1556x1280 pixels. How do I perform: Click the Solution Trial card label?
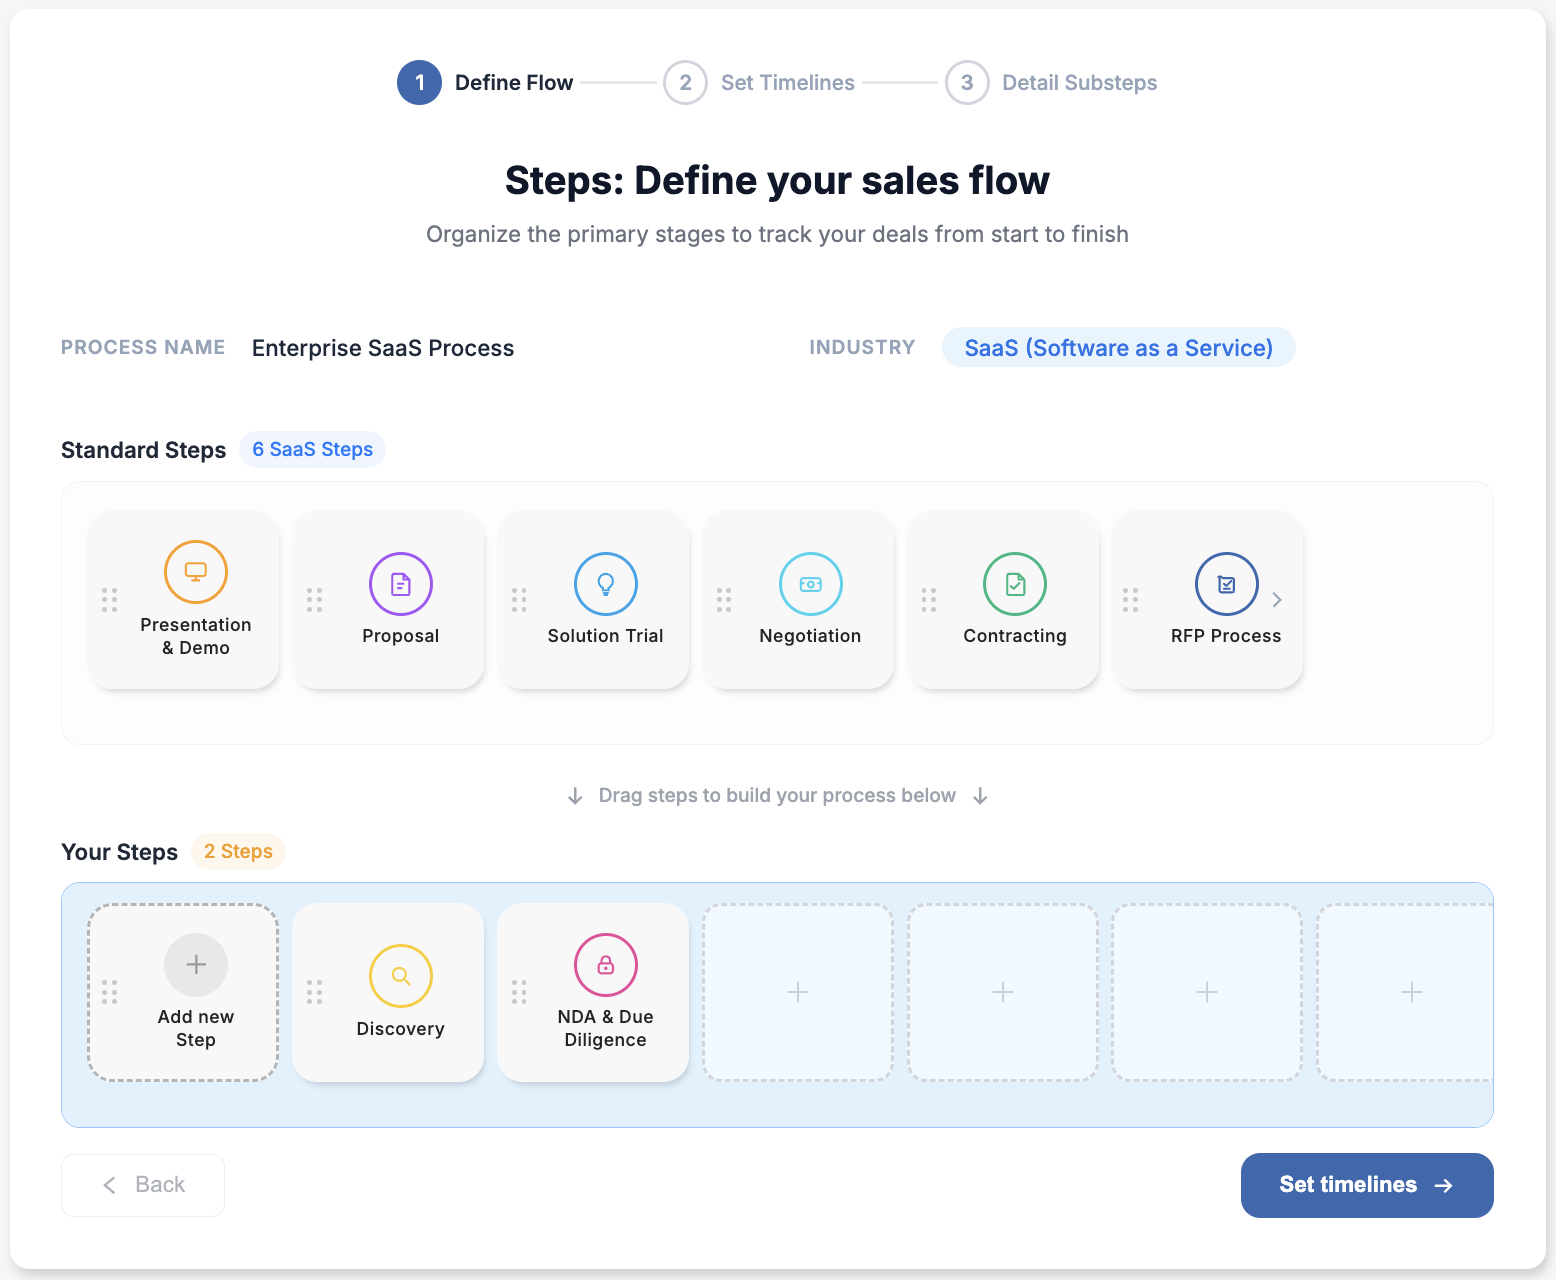coord(606,636)
